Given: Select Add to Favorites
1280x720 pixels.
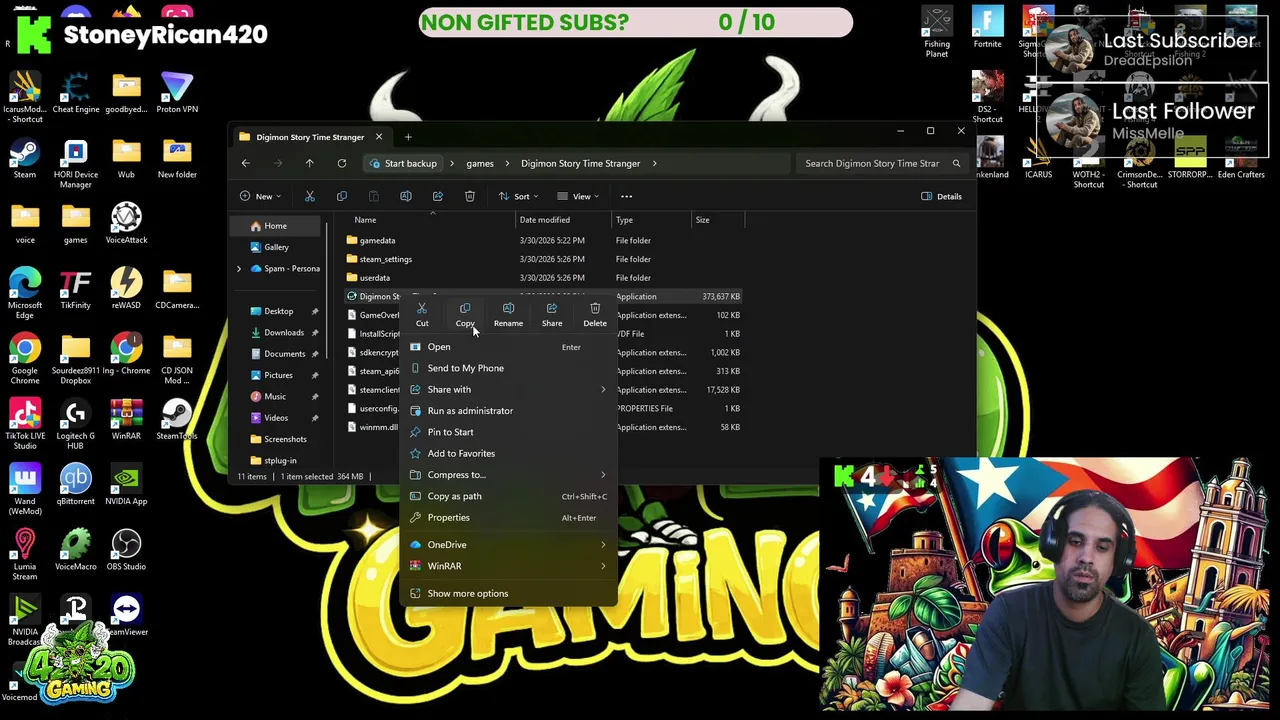Looking at the screenshot, I should point(509,453).
